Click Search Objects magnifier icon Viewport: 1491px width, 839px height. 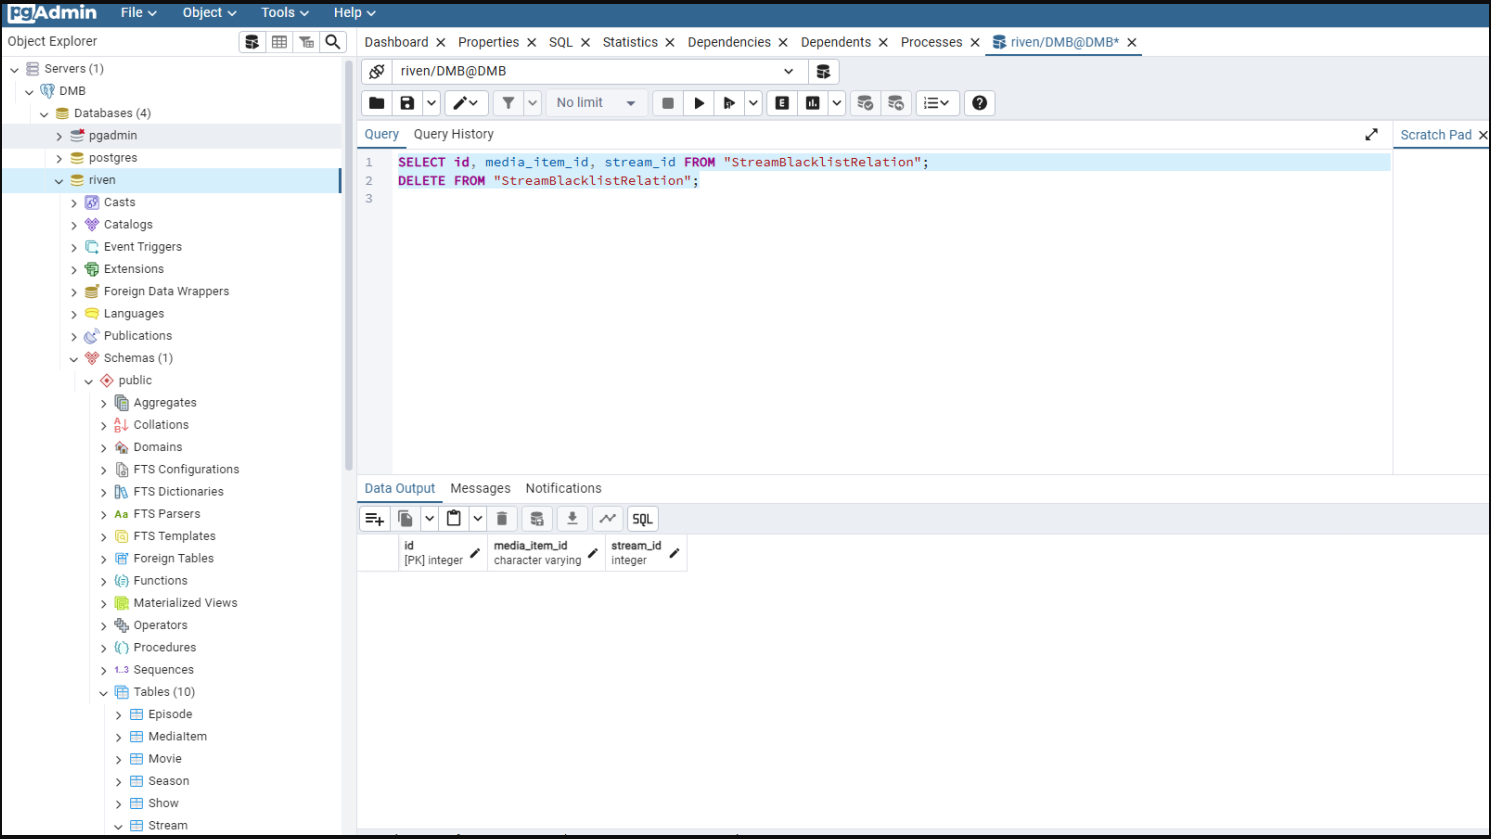tap(333, 42)
